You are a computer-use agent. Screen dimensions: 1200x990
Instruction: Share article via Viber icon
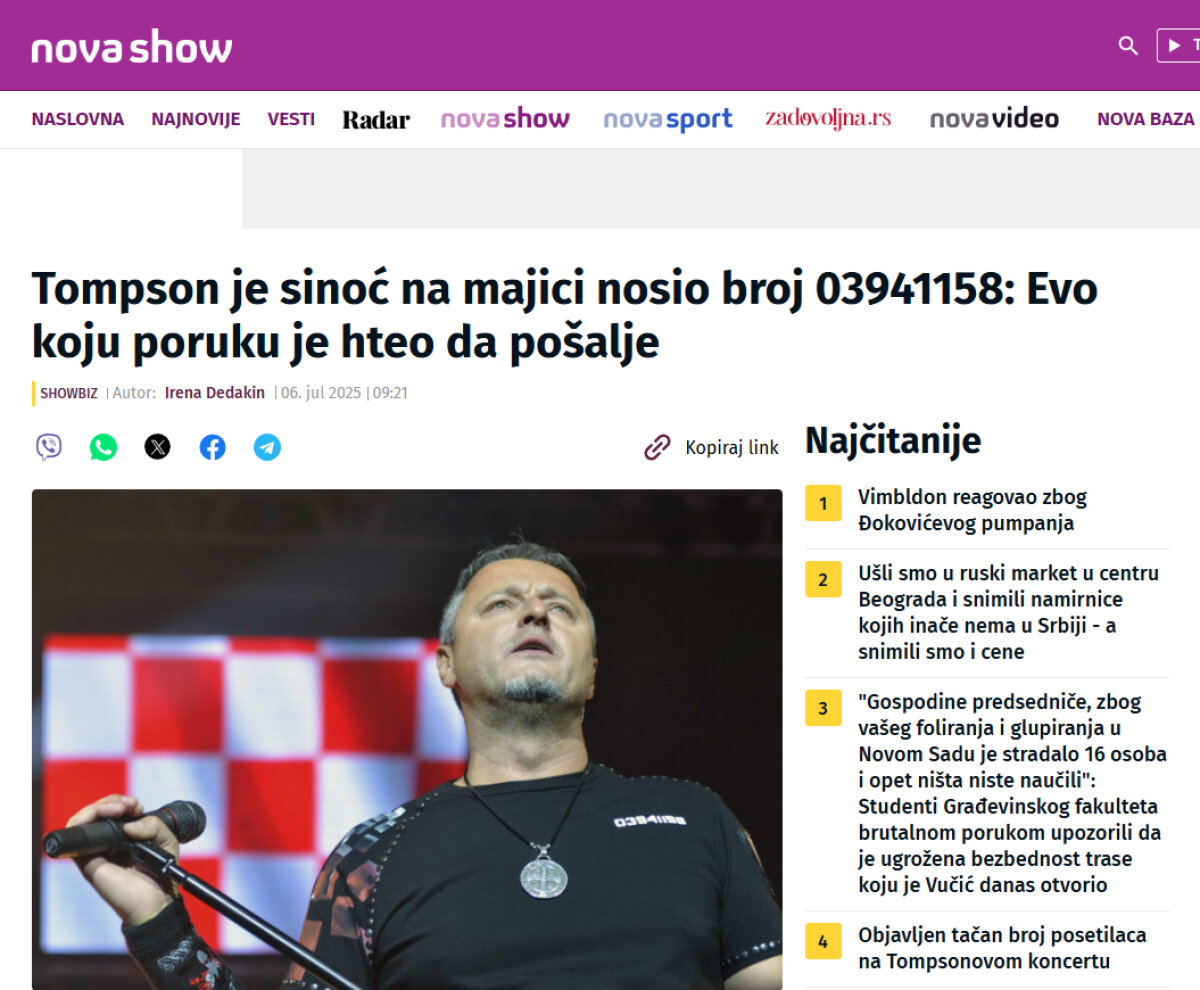48,447
